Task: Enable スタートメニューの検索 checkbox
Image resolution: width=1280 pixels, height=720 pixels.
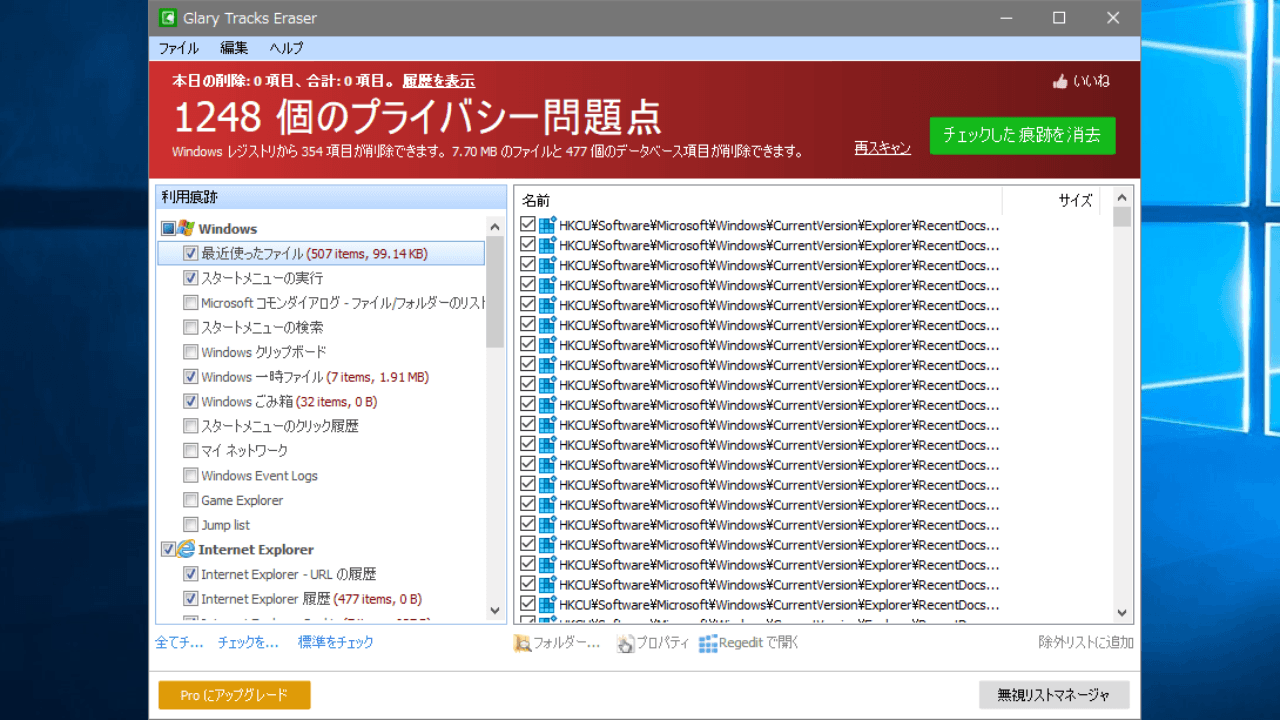Action: pos(191,327)
